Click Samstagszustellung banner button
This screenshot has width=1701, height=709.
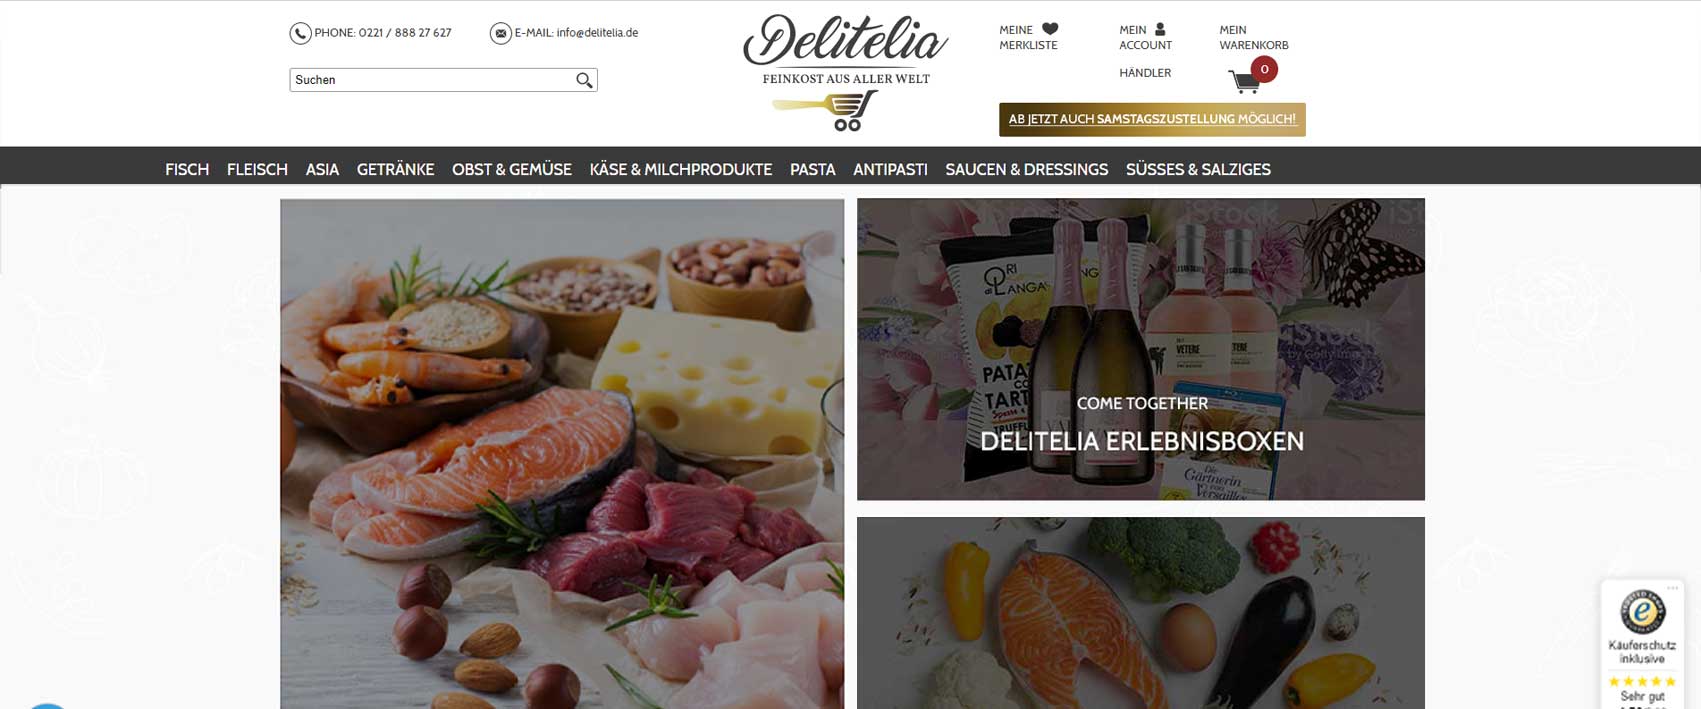tap(1152, 120)
